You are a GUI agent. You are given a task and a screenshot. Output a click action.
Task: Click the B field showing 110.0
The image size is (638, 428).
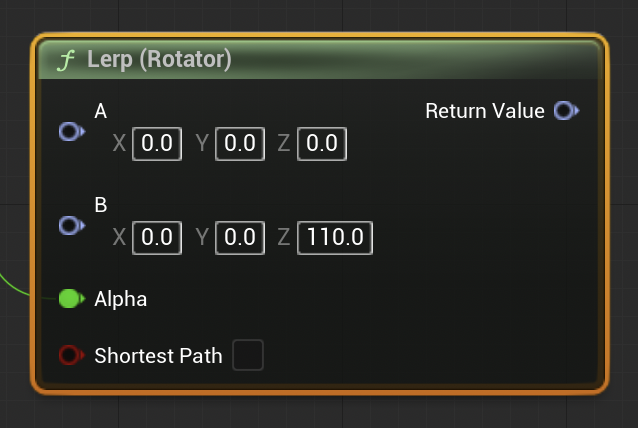(335, 238)
